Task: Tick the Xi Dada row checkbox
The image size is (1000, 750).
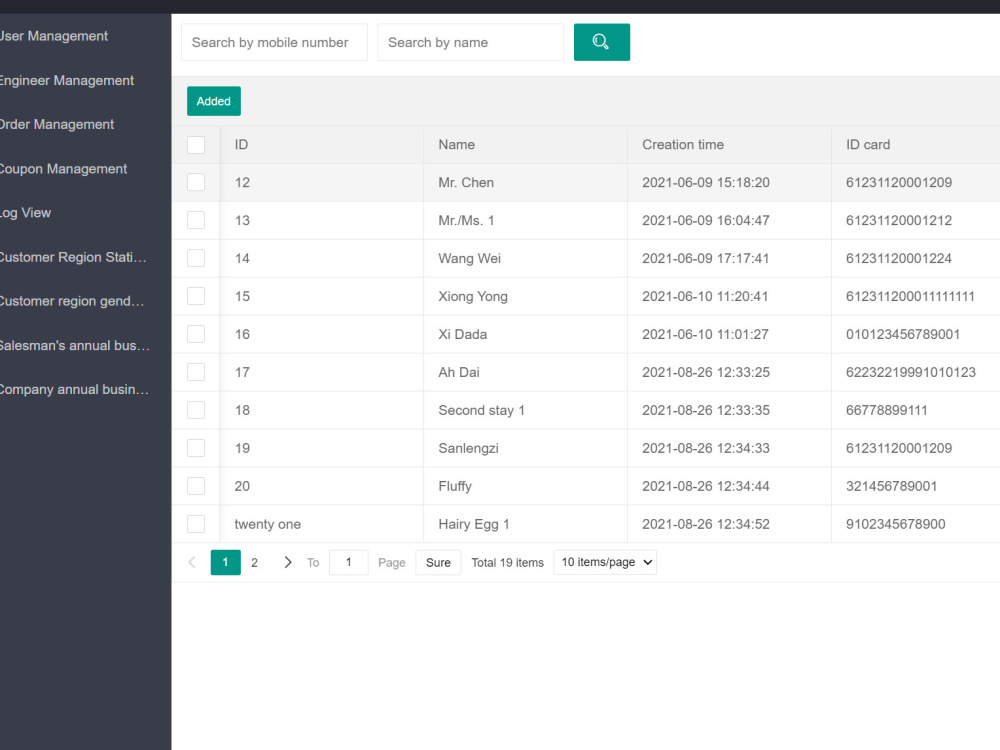Action: [x=196, y=334]
